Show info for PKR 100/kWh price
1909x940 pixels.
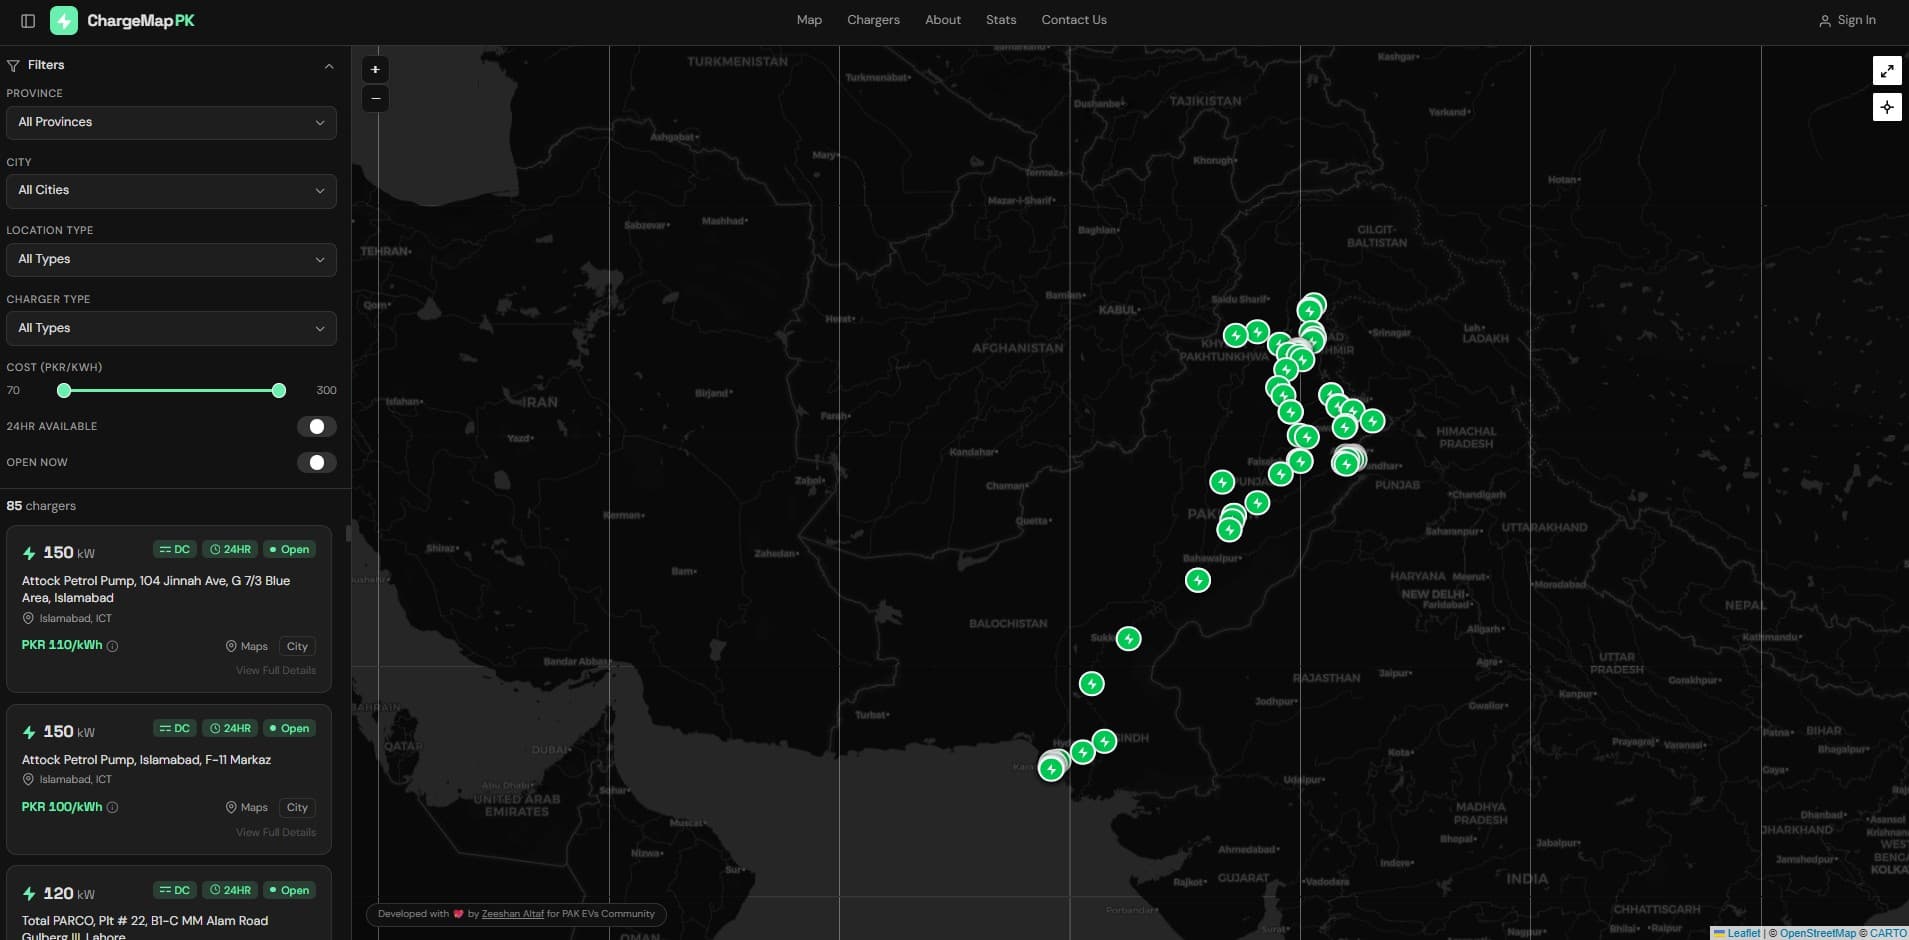click(112, 807)
